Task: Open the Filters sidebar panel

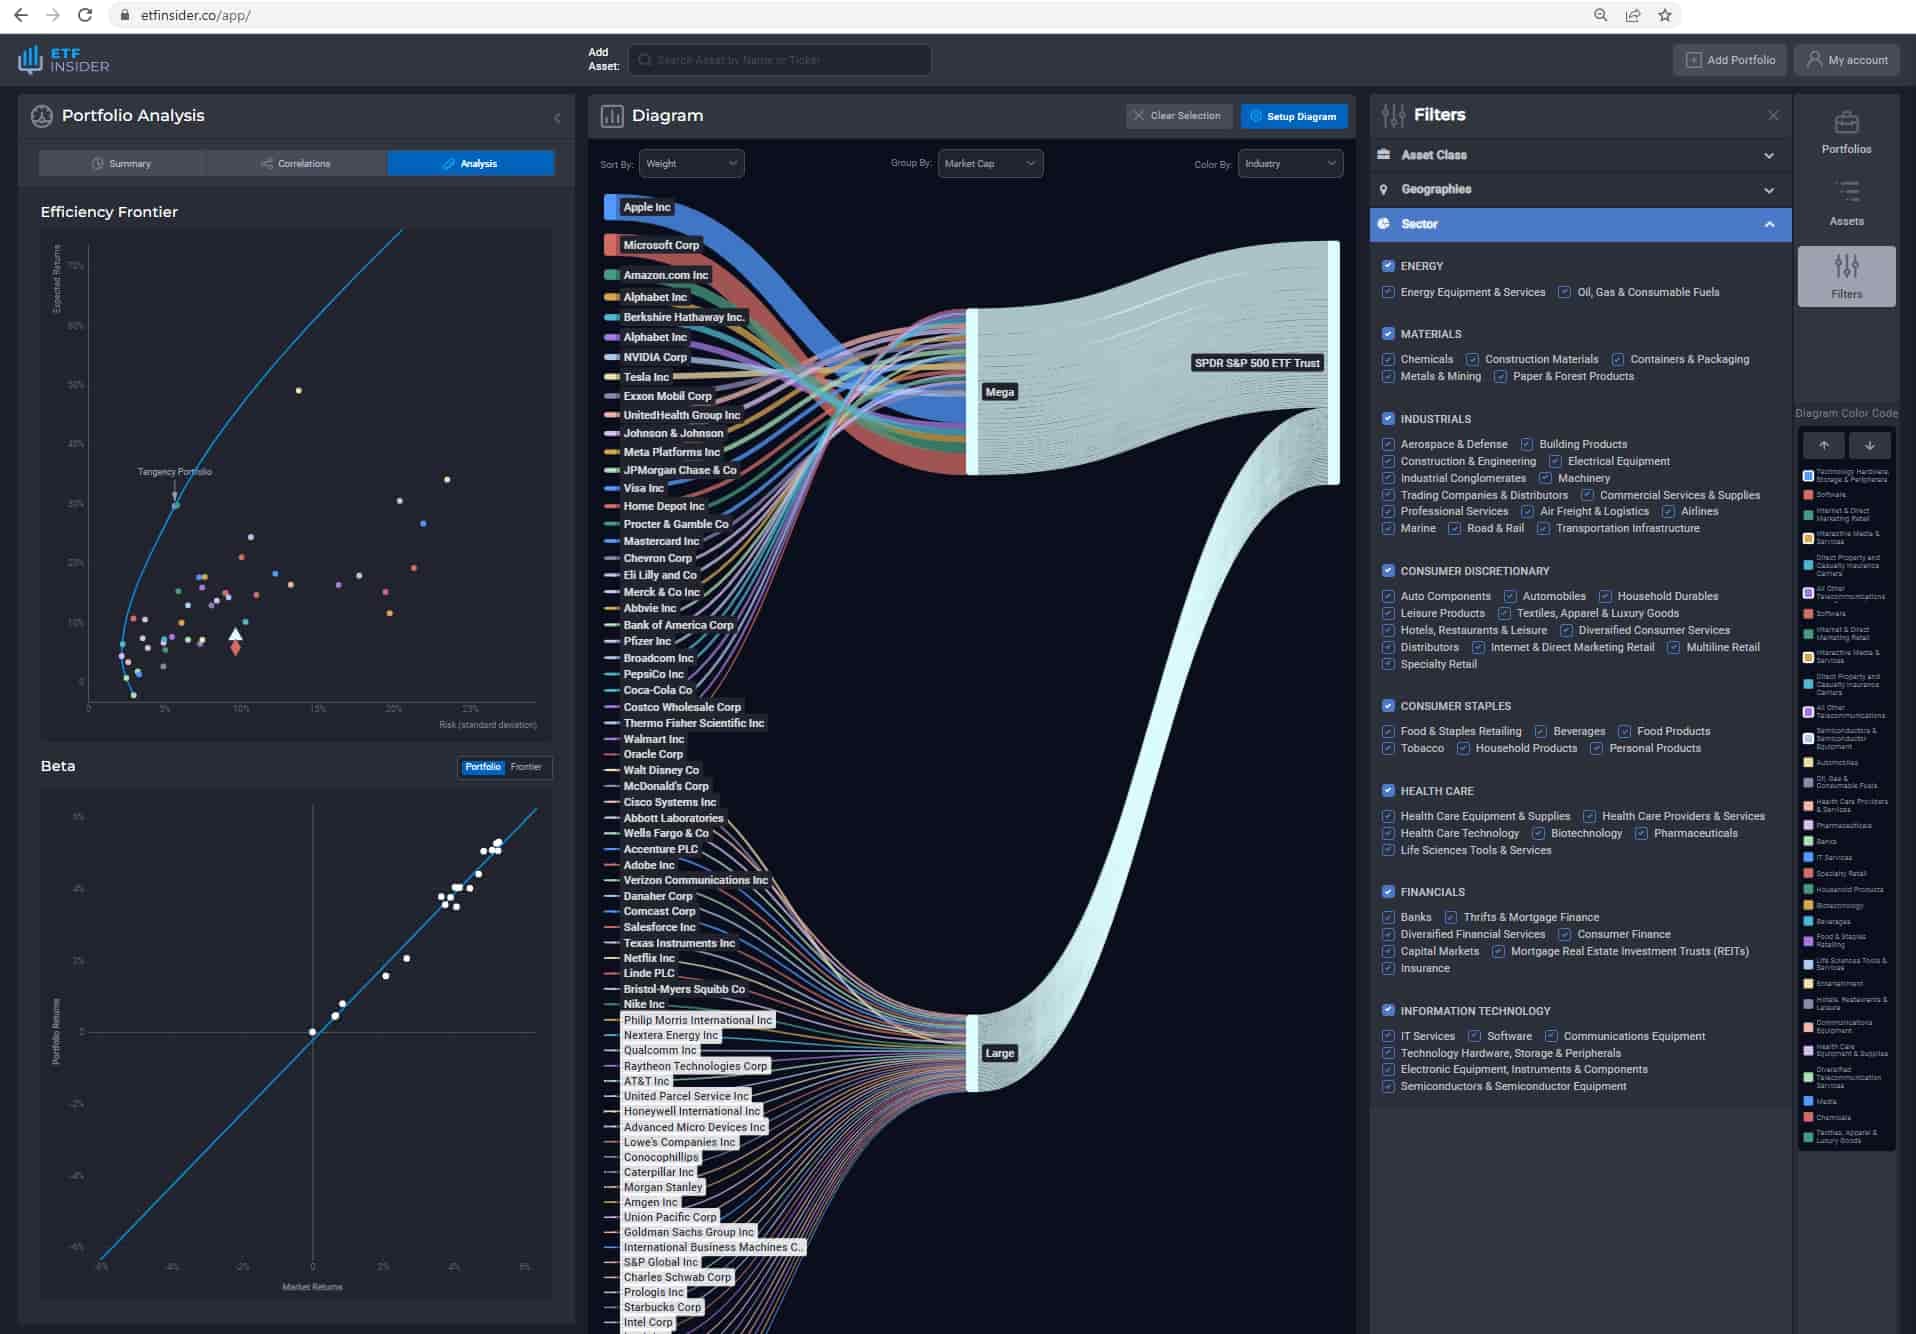Action: pos(1846,276)
